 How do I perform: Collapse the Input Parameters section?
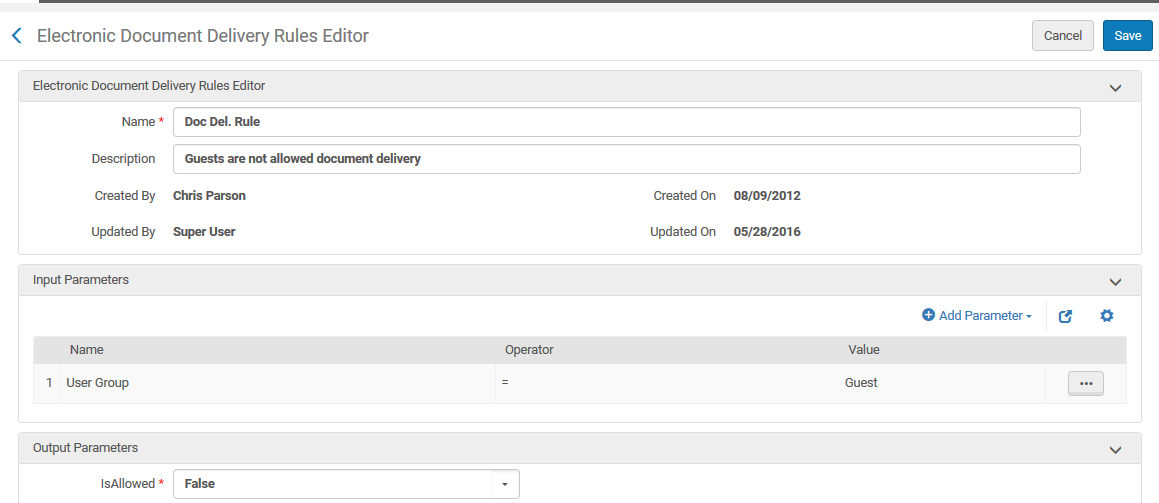coord(1115,281)
